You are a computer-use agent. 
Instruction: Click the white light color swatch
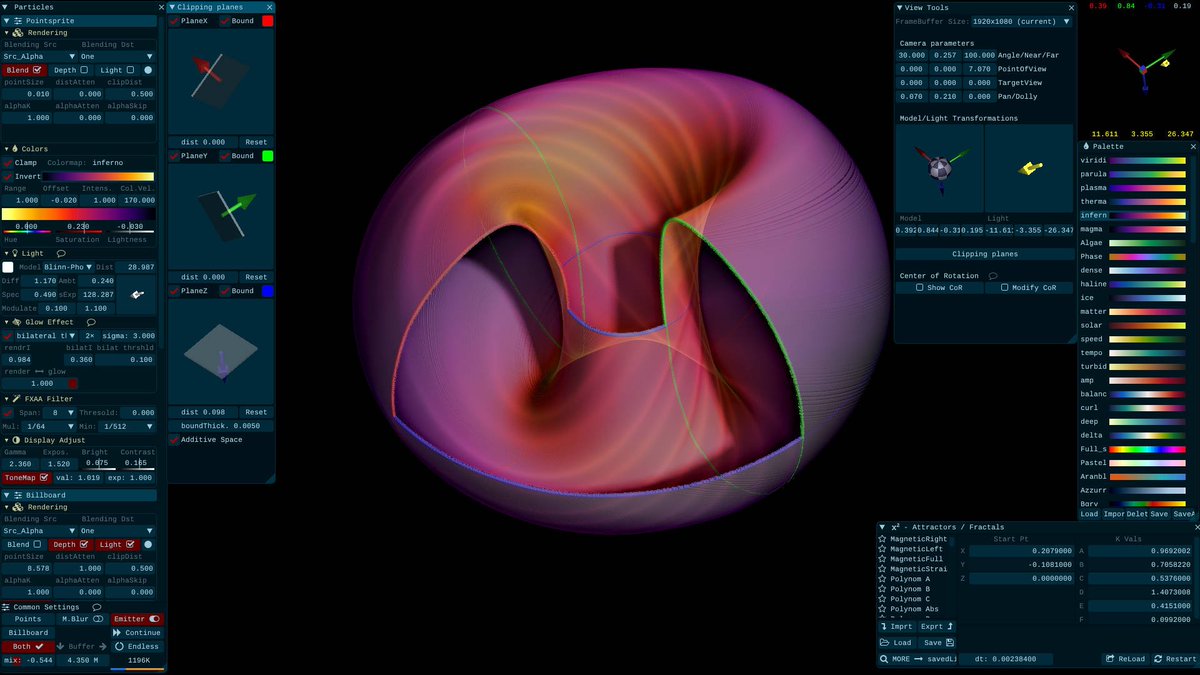pyautogui.click(x=8, y=267)
